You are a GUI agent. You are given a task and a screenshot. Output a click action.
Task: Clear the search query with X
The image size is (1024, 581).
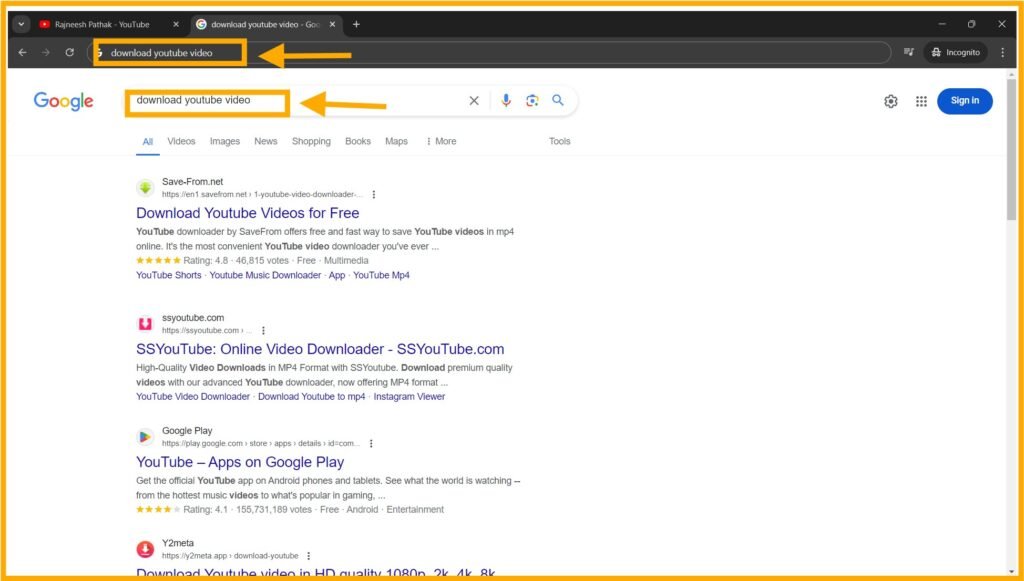pyautogui.click(x=474, y=101)
